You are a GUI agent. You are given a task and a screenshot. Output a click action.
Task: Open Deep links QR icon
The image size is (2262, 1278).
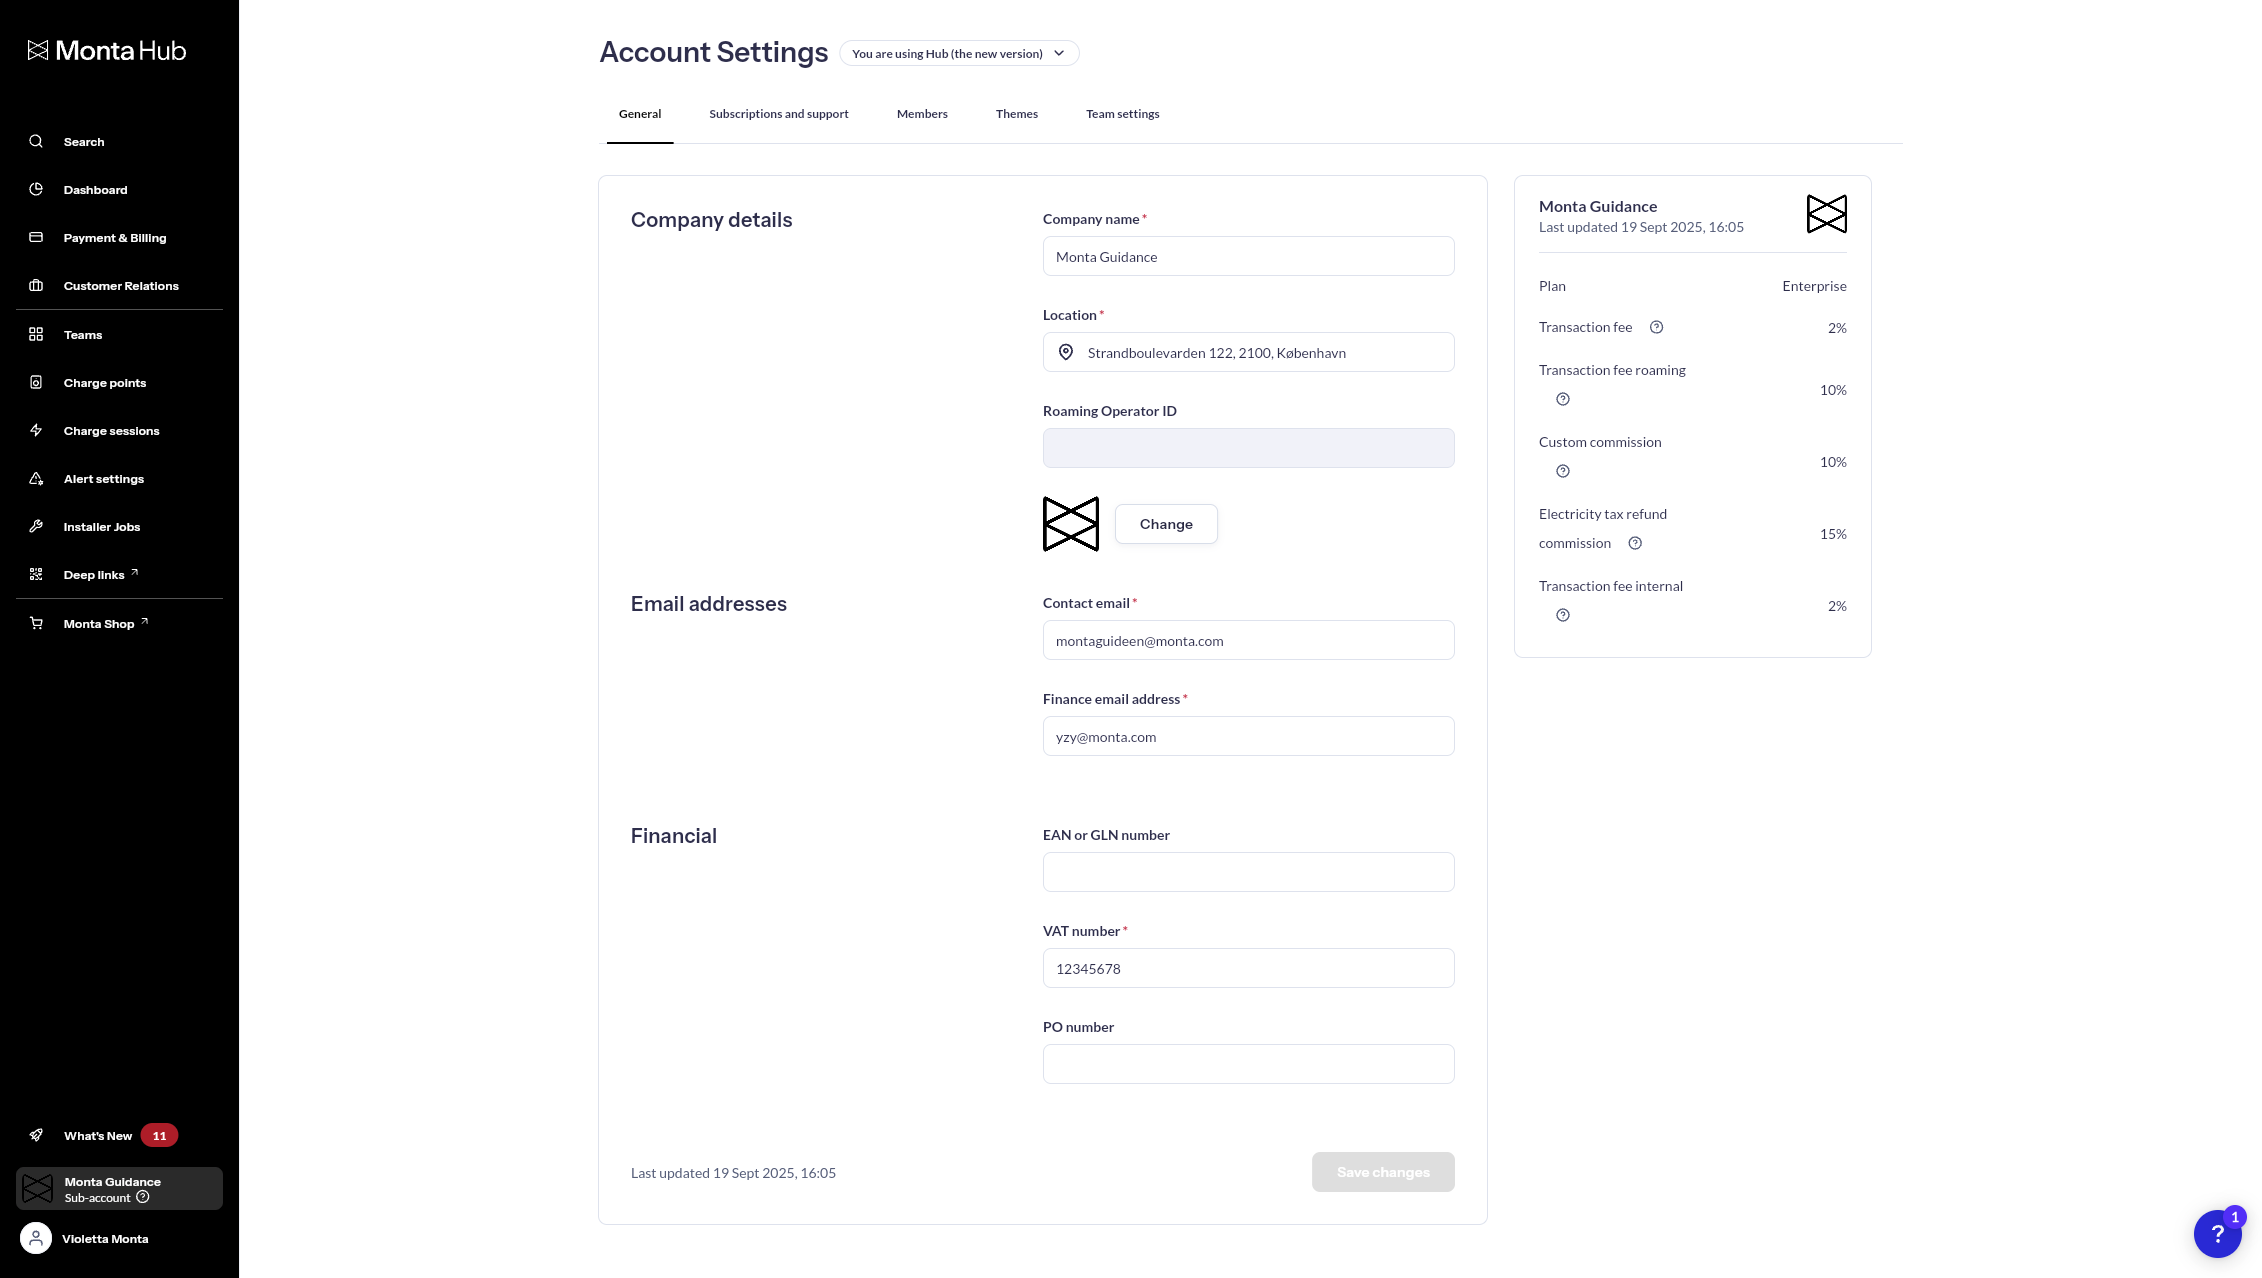(x=36, y=574)
